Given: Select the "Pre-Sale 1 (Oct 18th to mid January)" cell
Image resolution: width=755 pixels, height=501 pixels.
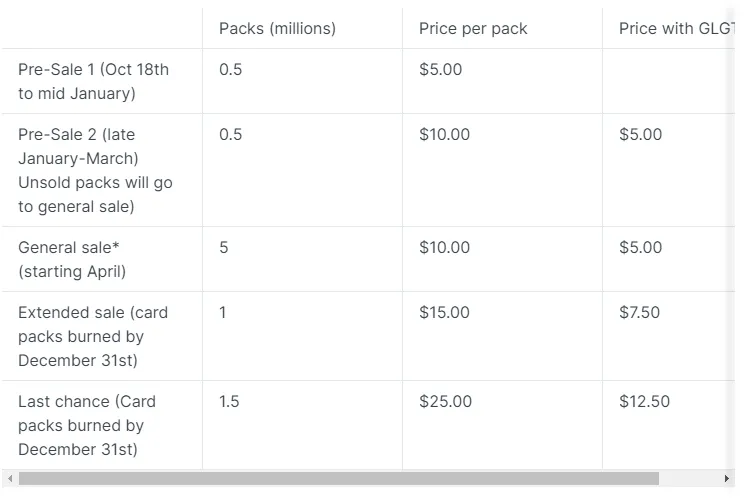Looking at the screenshot, I should tap(93, 81).
